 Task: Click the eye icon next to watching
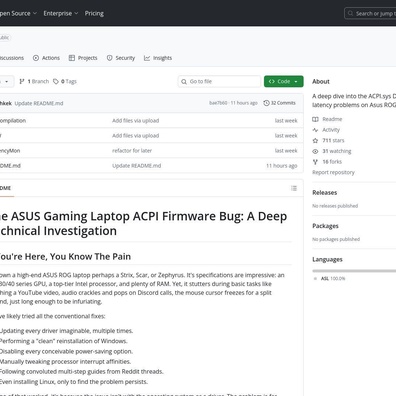click(315, 151)
